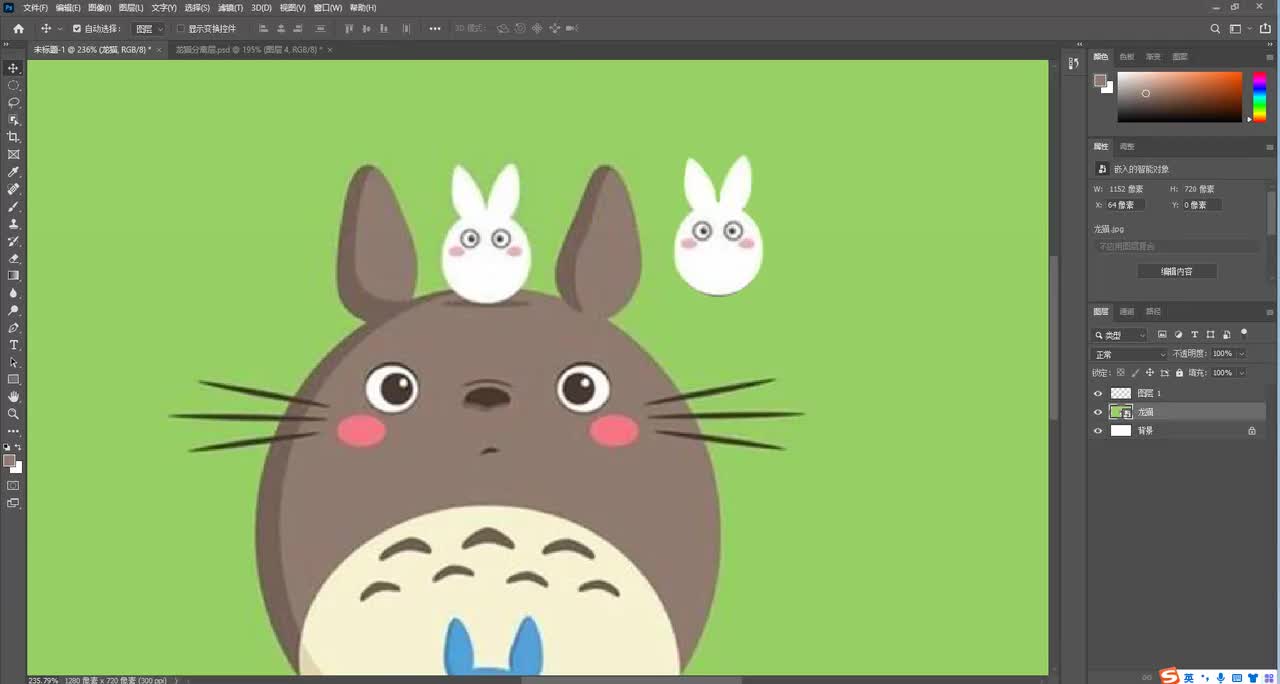This screenshot has height=684, width=1280.
Task: Open the Move tool preset picker arrow
Action: [60, 29]
